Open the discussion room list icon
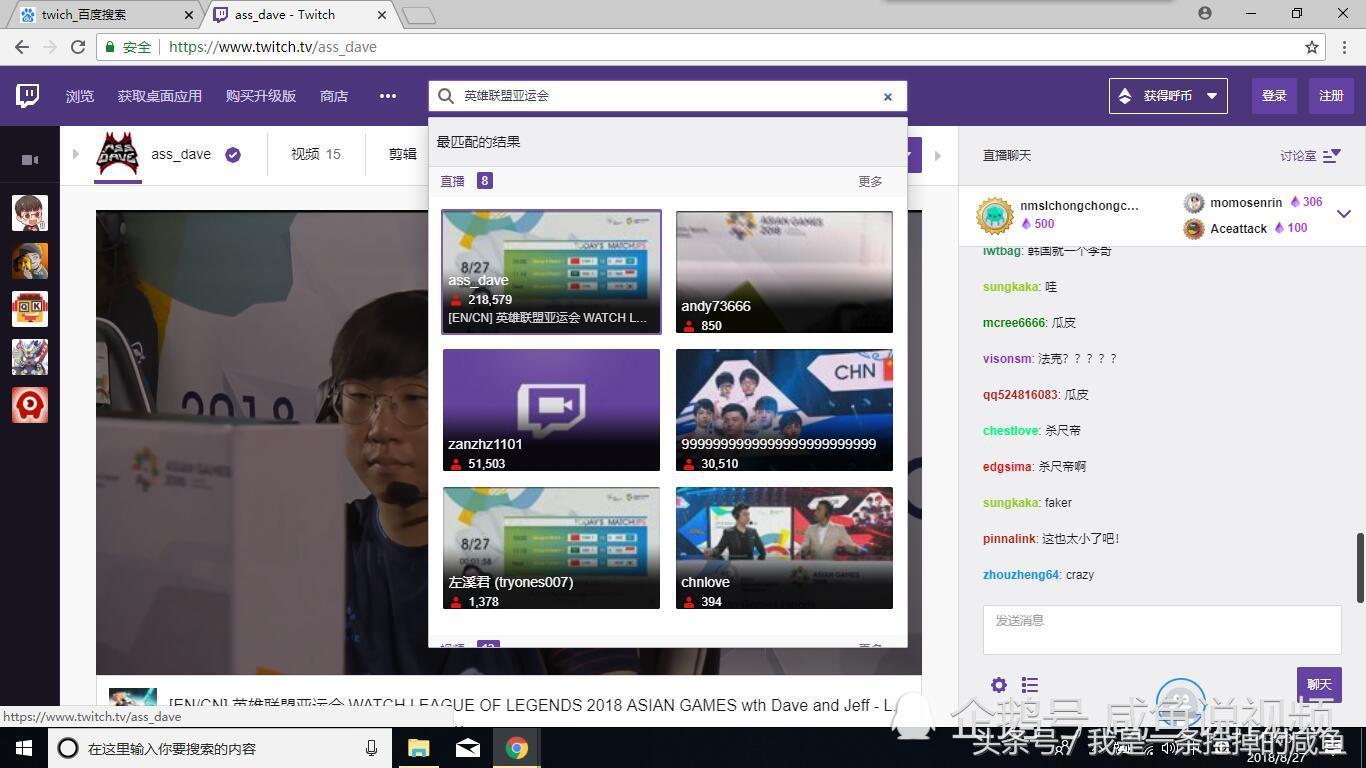 1331,155
